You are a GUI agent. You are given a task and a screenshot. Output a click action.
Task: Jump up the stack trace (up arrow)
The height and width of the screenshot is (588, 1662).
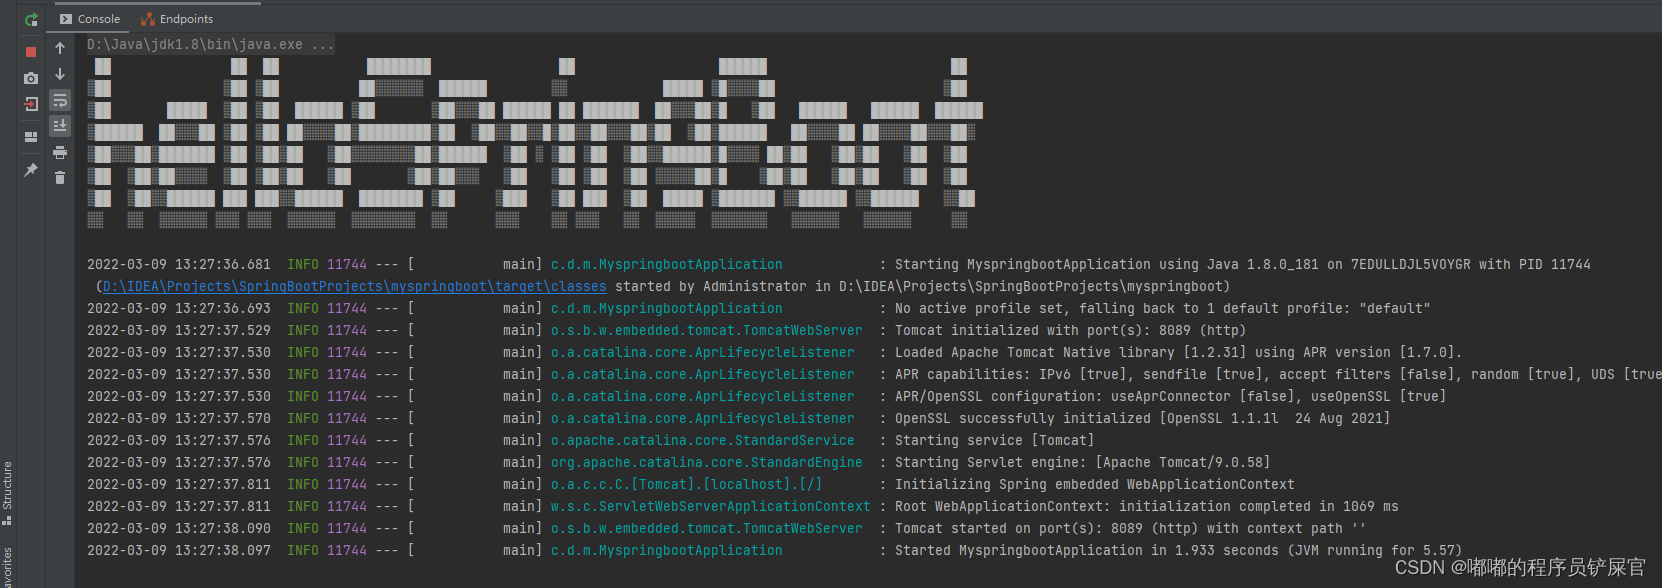60,48
